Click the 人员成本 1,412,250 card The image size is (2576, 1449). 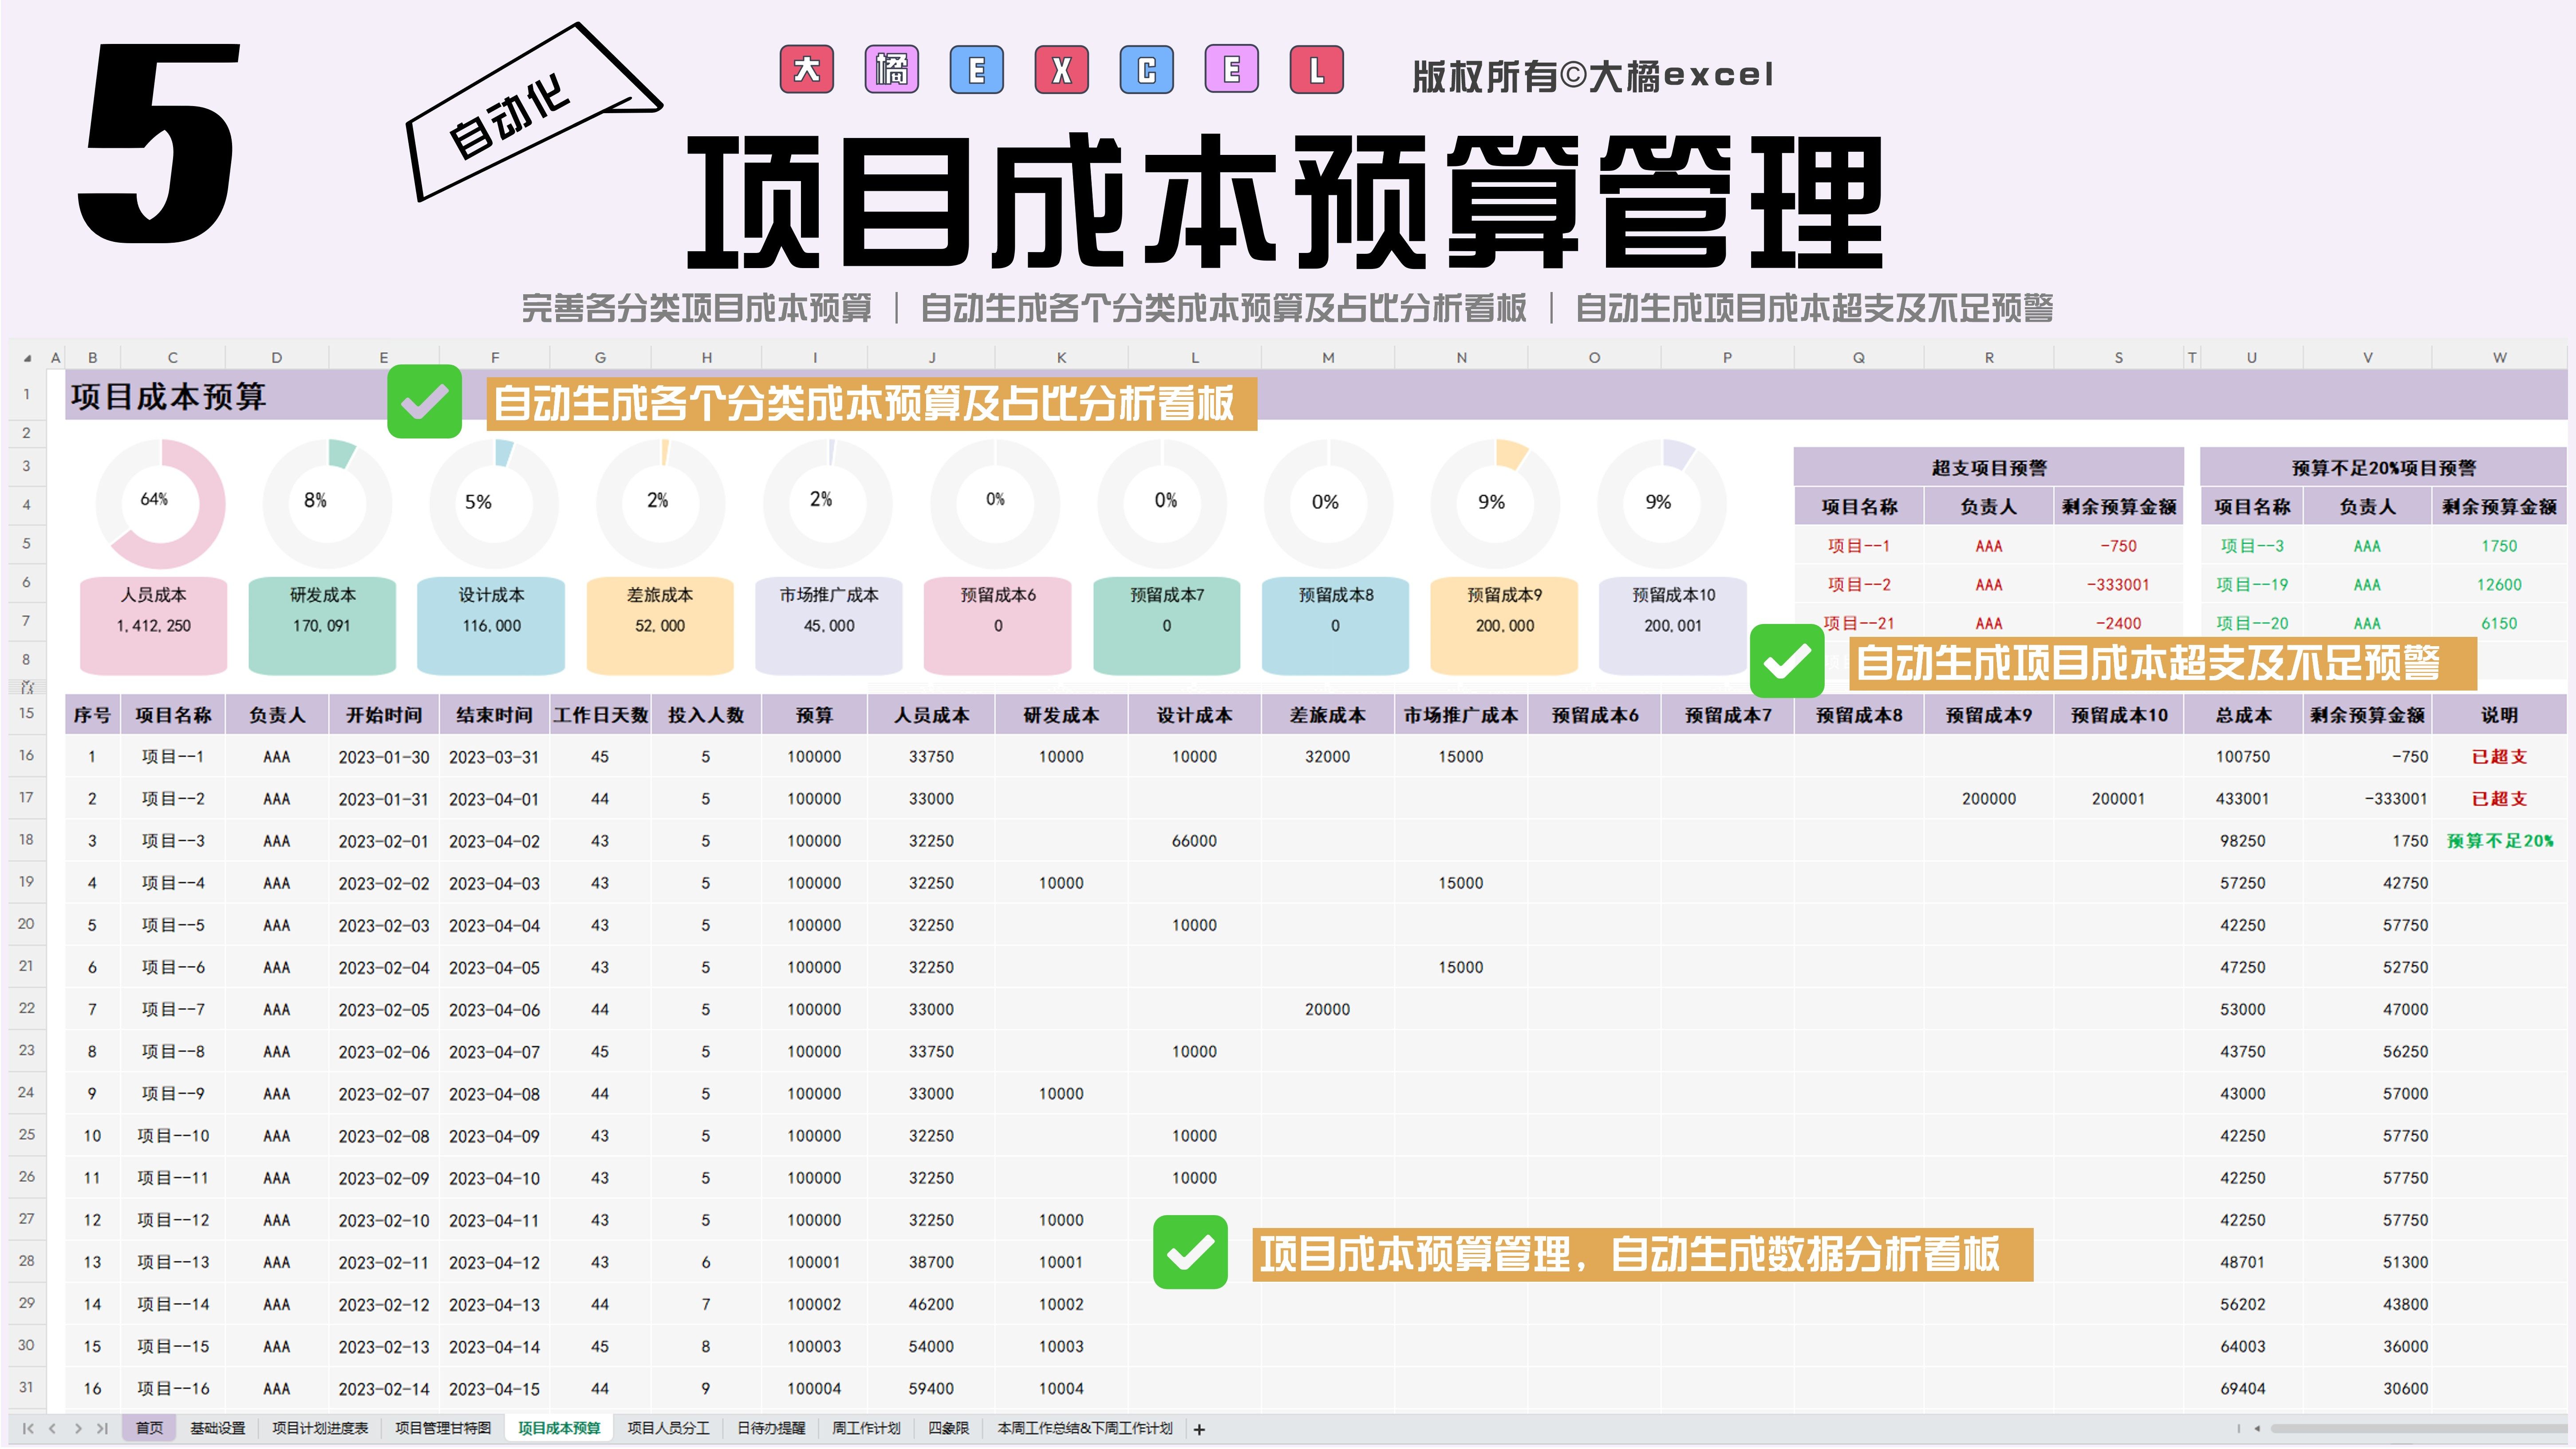[154, 624]
